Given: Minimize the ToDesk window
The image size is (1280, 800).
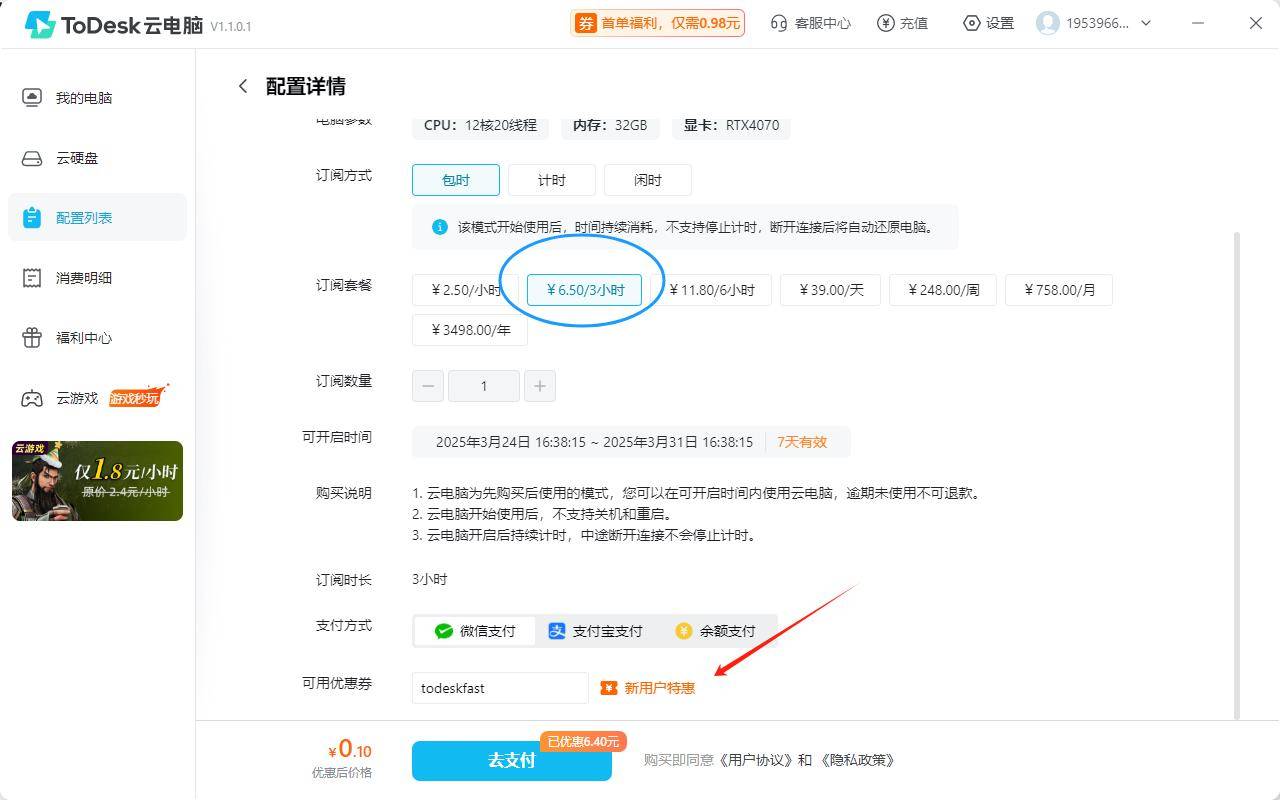Looking at the screenshot, I should tap(1198, 23).
